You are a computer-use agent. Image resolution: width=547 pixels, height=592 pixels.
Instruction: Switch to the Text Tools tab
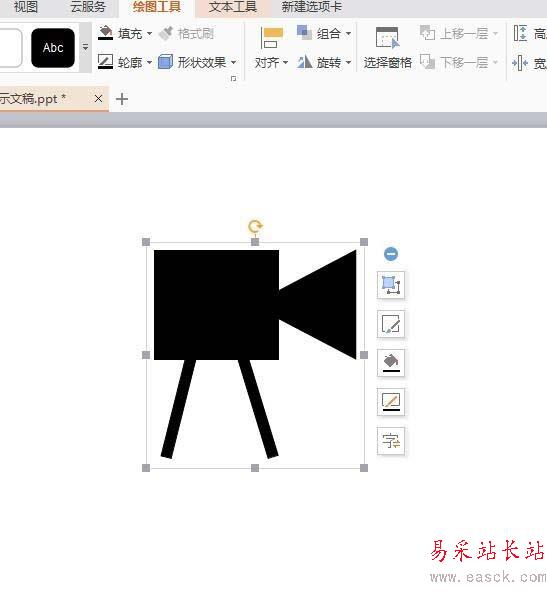pyautogui.click(x=233, y=7)
